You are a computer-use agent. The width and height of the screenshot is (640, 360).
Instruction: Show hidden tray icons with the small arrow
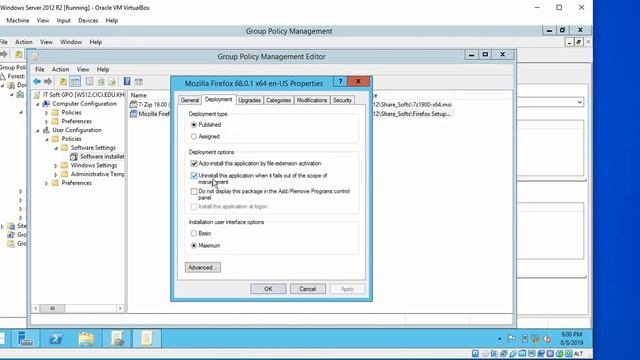(x=500, y=339)
